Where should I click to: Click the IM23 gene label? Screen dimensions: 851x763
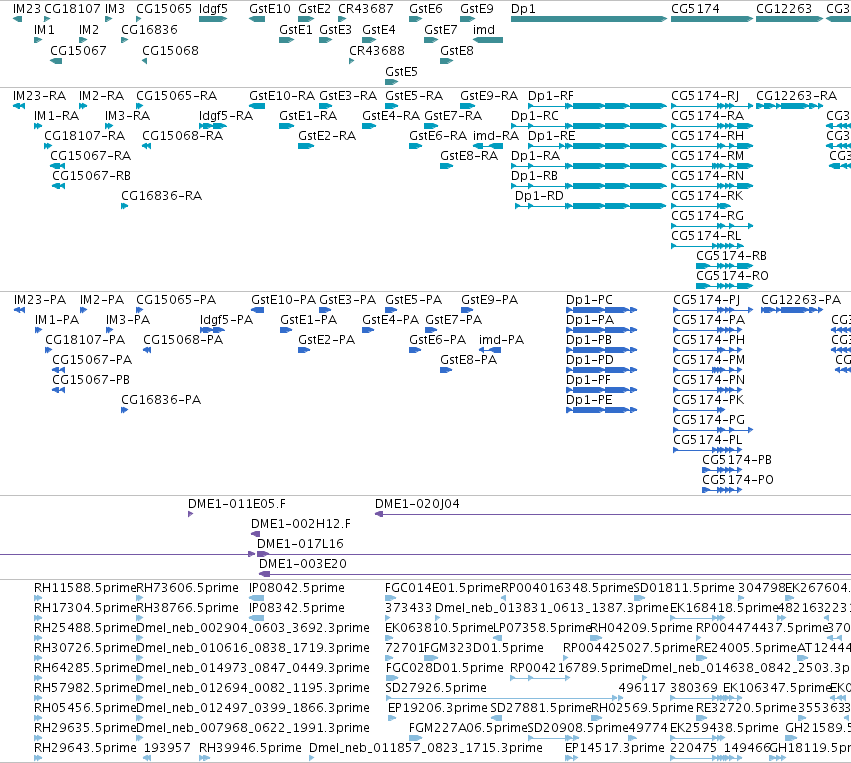coord(27,9)
